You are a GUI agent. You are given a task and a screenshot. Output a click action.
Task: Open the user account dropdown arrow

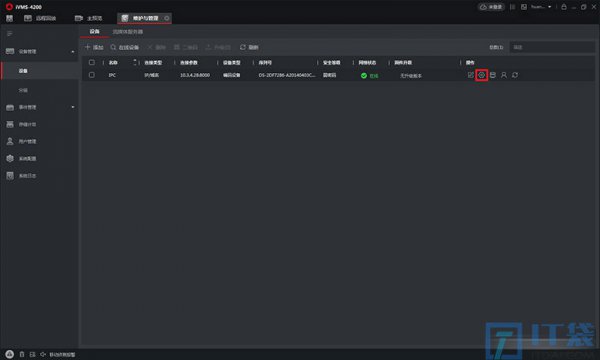(550, 7)
